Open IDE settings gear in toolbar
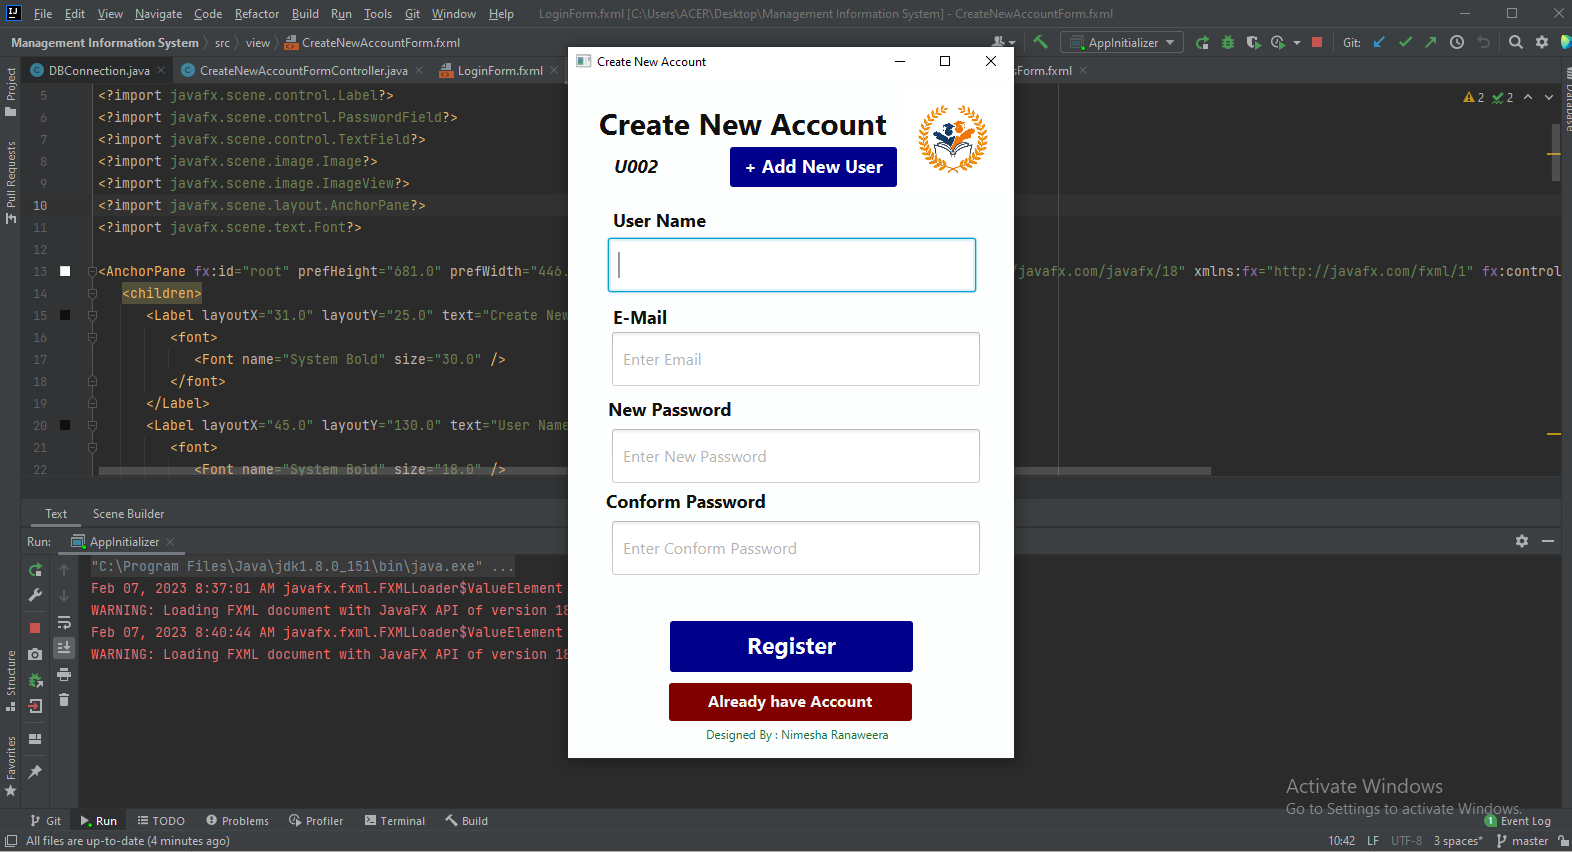 coord(1542,42)
